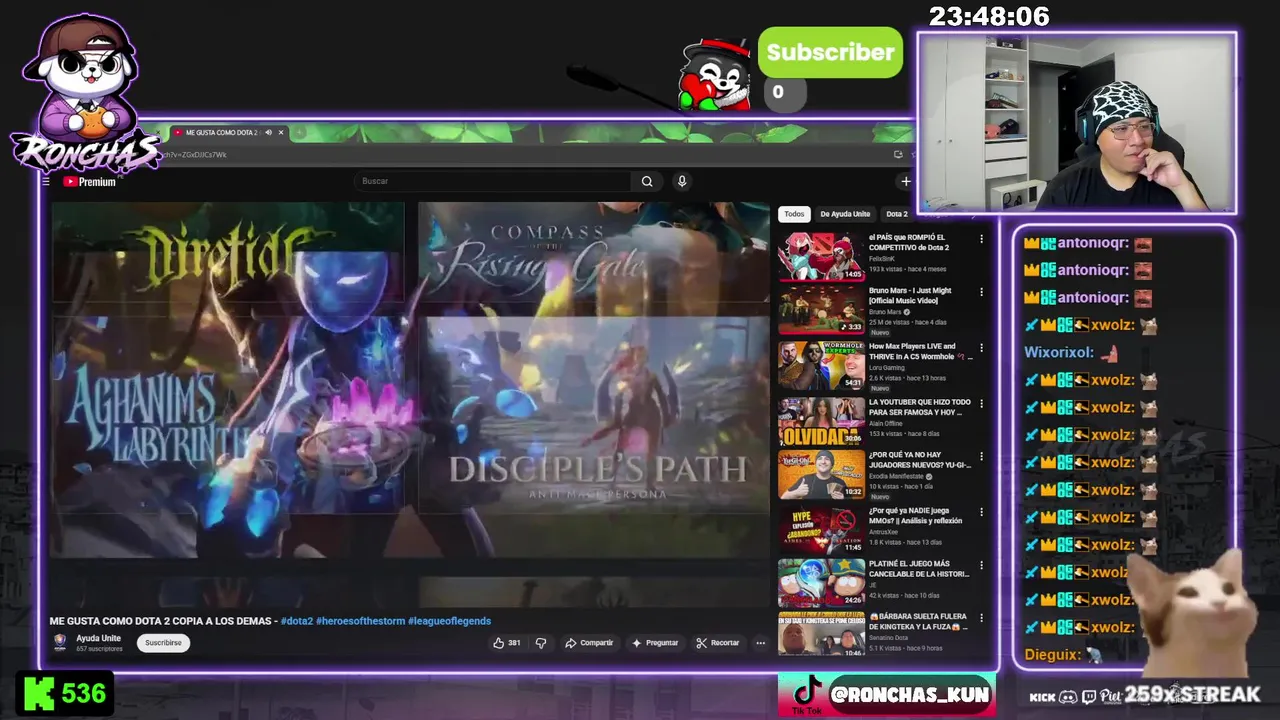Screen dimensions: 1280x720
Task: Dislike the video with thumbs down
Action: coord(541,643)
